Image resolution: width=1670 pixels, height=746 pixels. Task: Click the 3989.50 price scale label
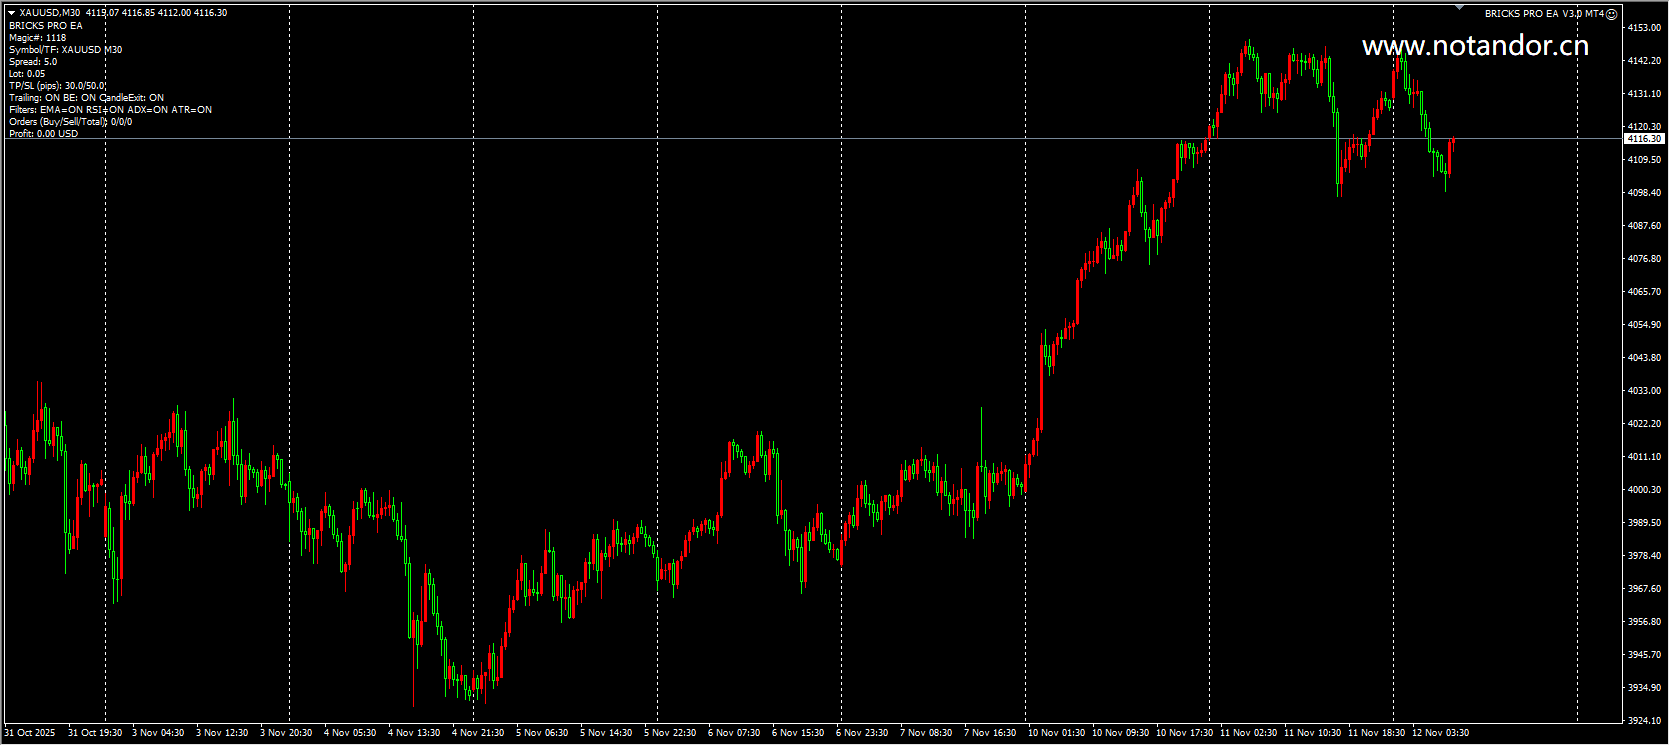(1645, 523)
